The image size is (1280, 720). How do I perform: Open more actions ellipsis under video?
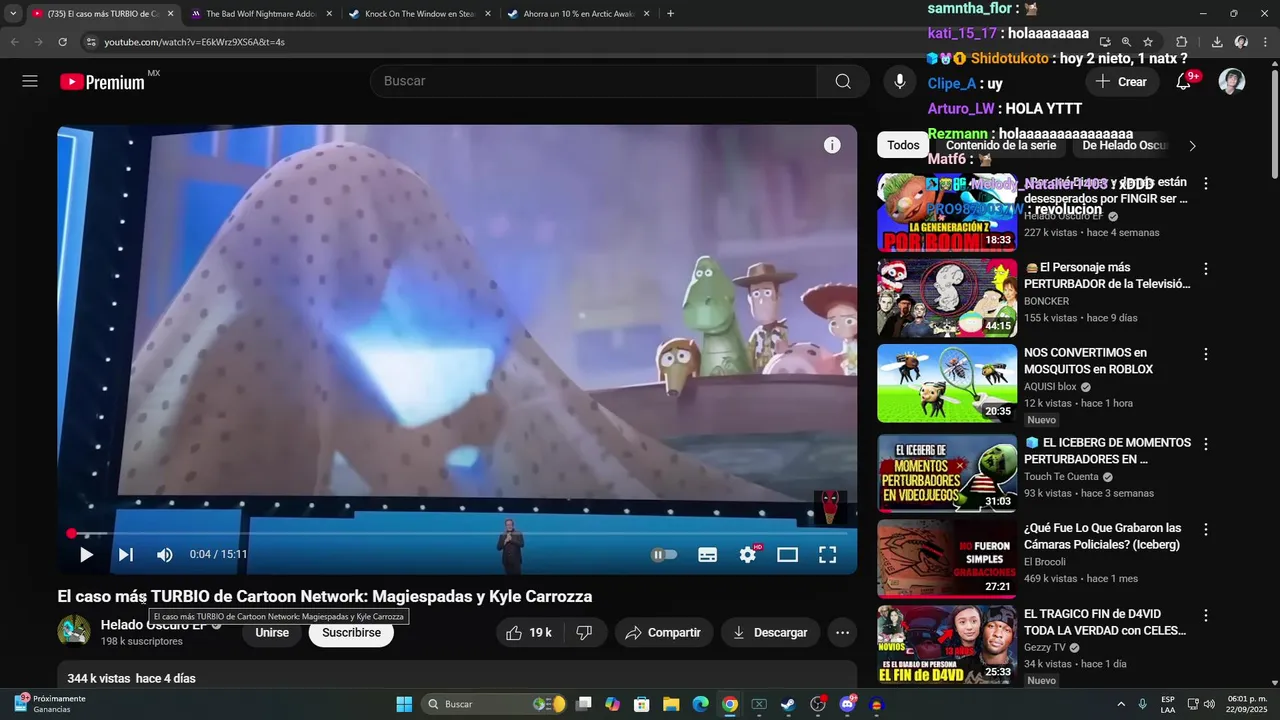tap(843, 633)
